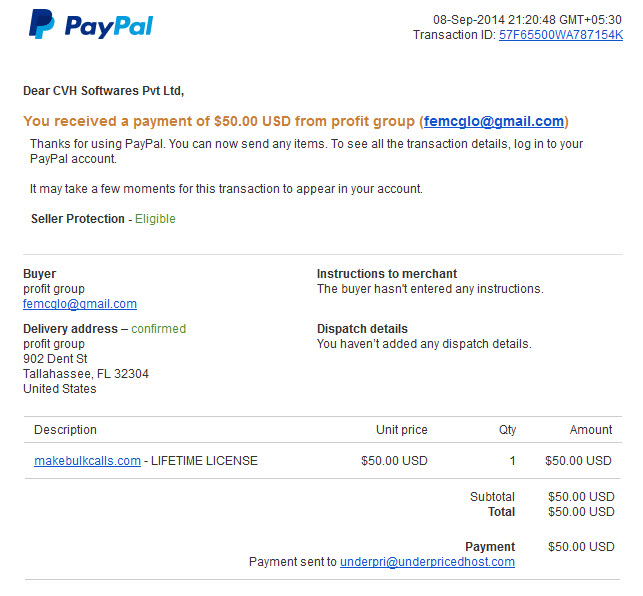This screenshot has height=596, width=643.
Task: Click the Dispatch details heading
Action: pos(362,329)
